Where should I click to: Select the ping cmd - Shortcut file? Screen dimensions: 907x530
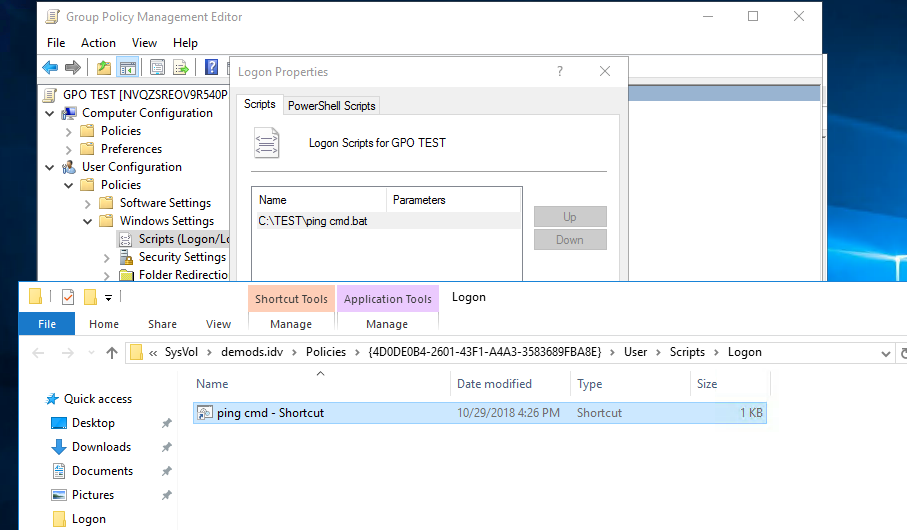coord(480,413)
